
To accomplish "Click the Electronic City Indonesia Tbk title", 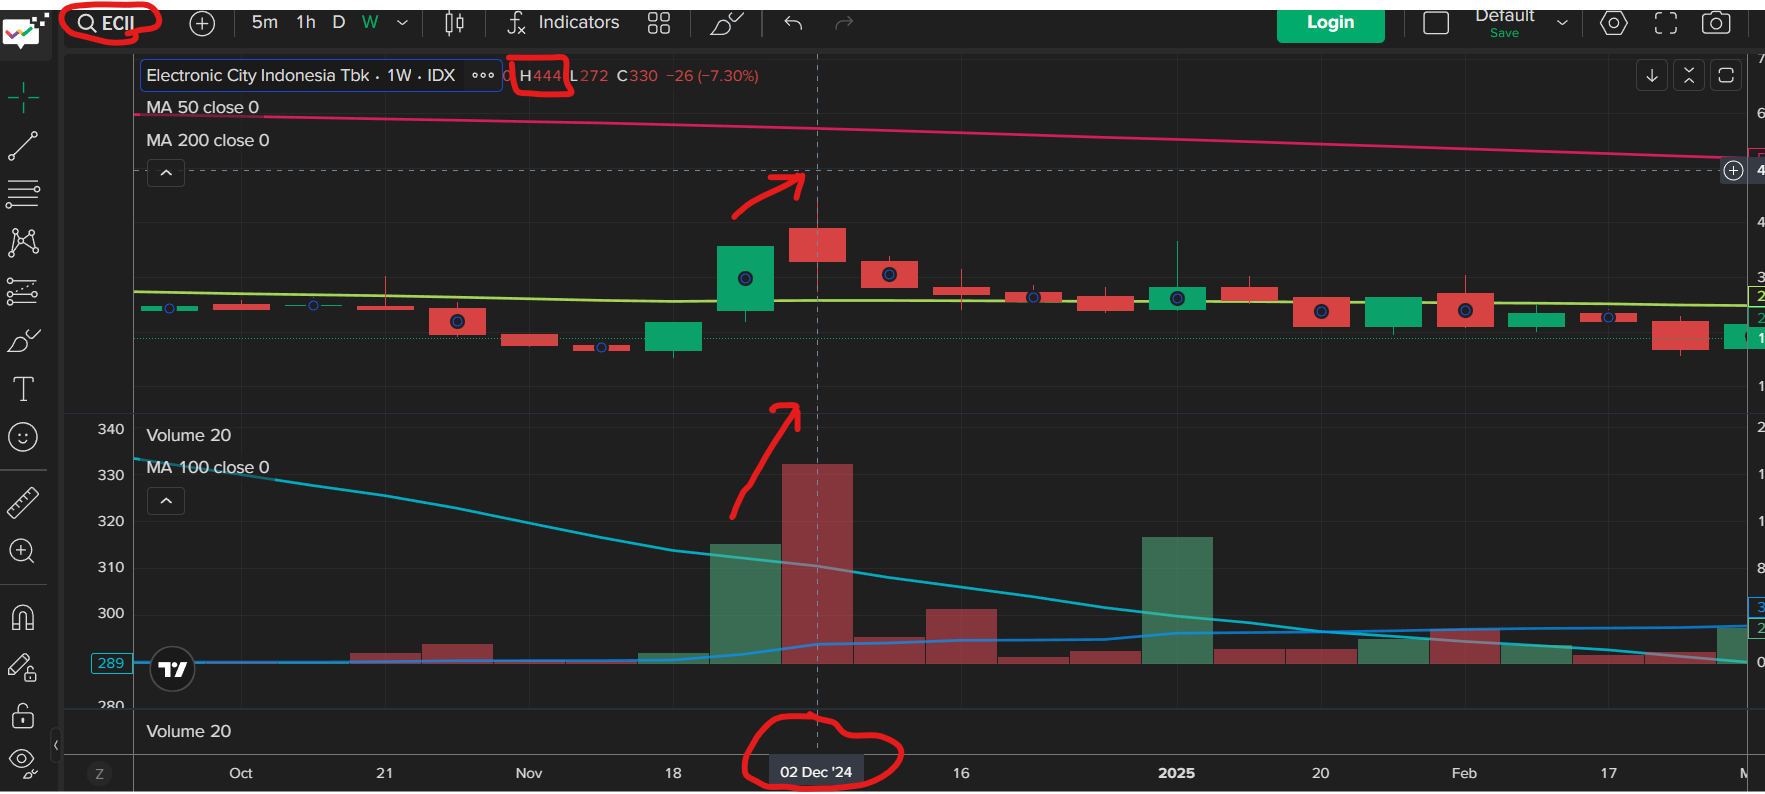I will (x=258, y=75).
